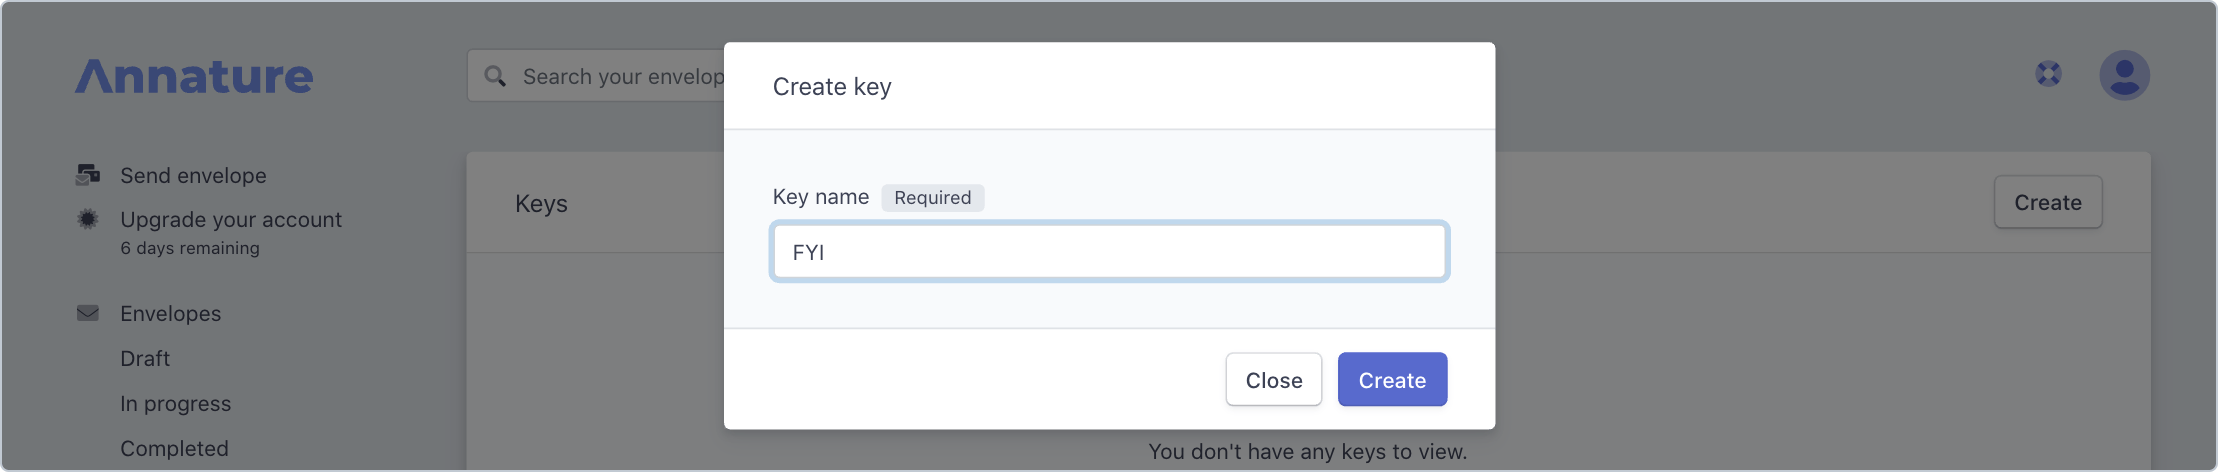Click the Envelopes mail icon
This screenshot has height=472, width=2218.
[x=88, y=313]
